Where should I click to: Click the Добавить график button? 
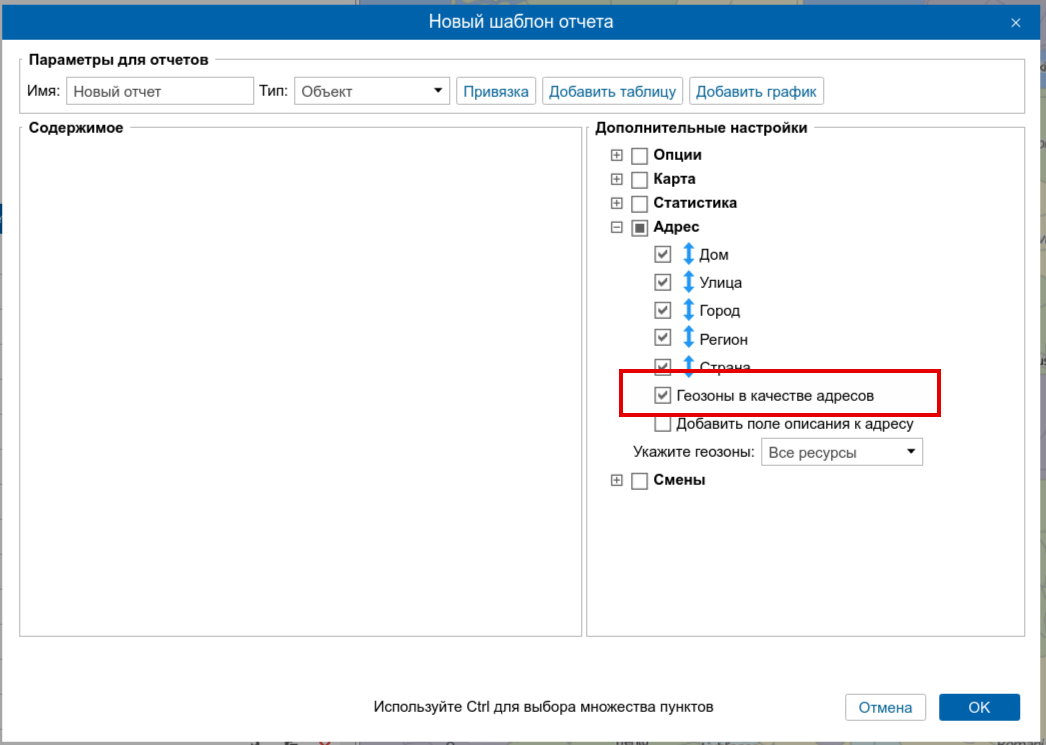756,91
